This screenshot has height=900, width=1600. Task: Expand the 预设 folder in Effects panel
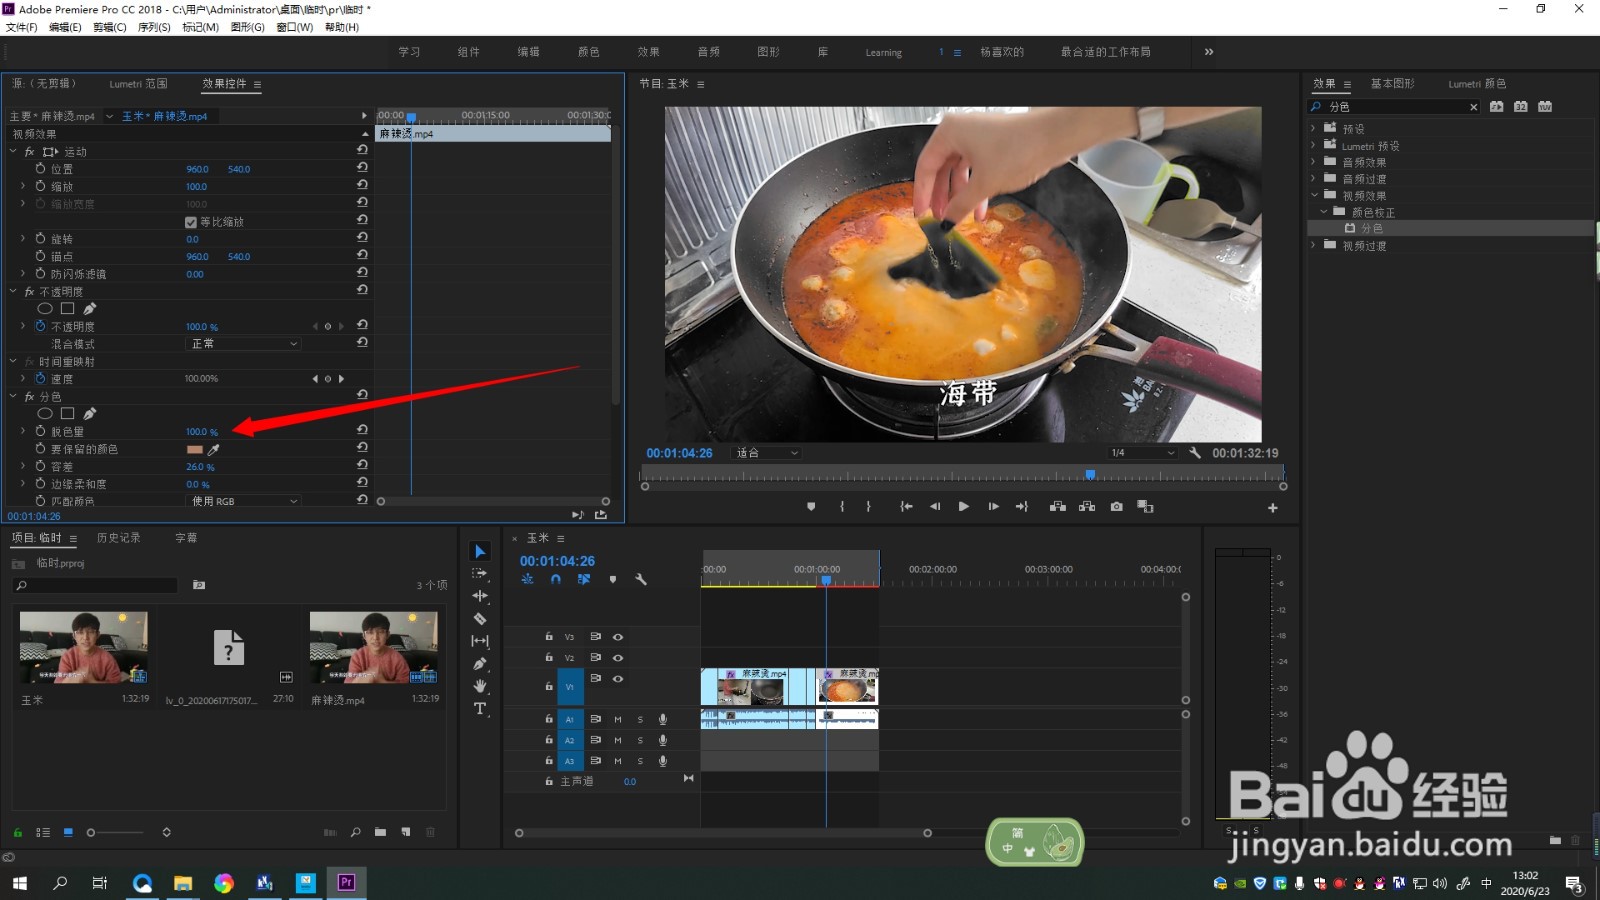point(1313,128)
